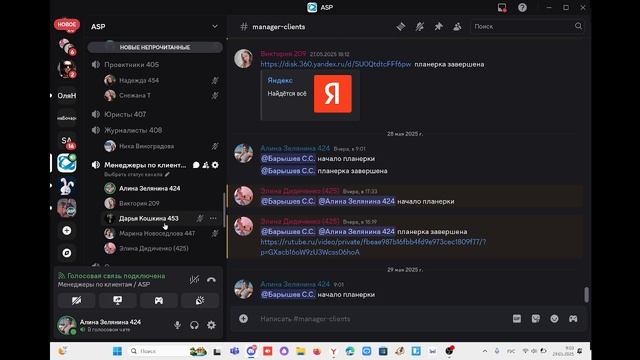640x360 pixels.
Task: Open User Settings gear in user panel
Action: (x=211, y=325)
